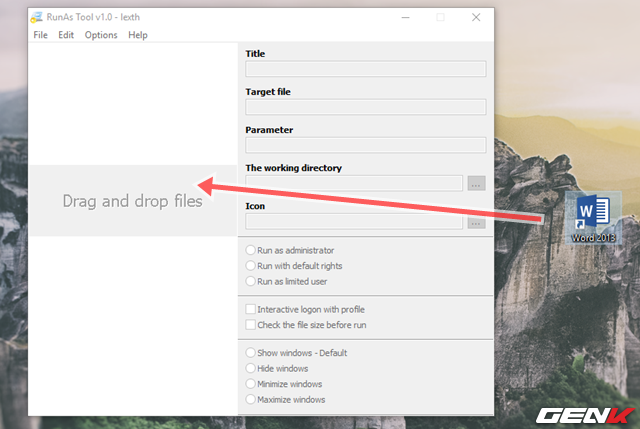Browse for an icon file
The width and height of the screenshot is (640, 429).
point(476,222)
